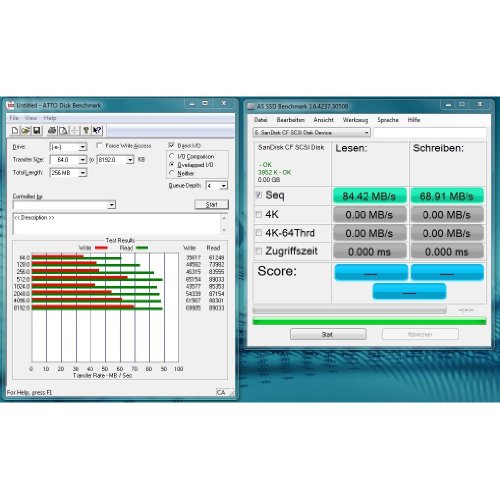Click the About question mark icon
Screen dimensions: 500x500
(86, 130)
